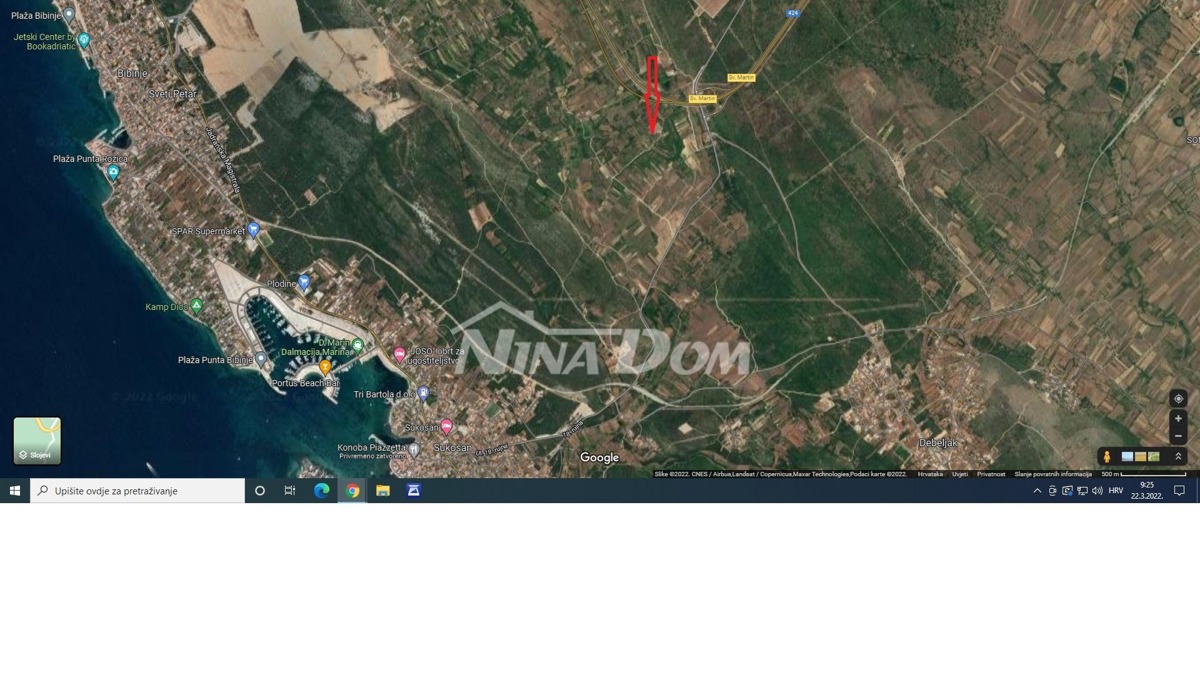Open the Windows Start menu
The height and width of the screenshot is (675, 1200).
(15, 491)
